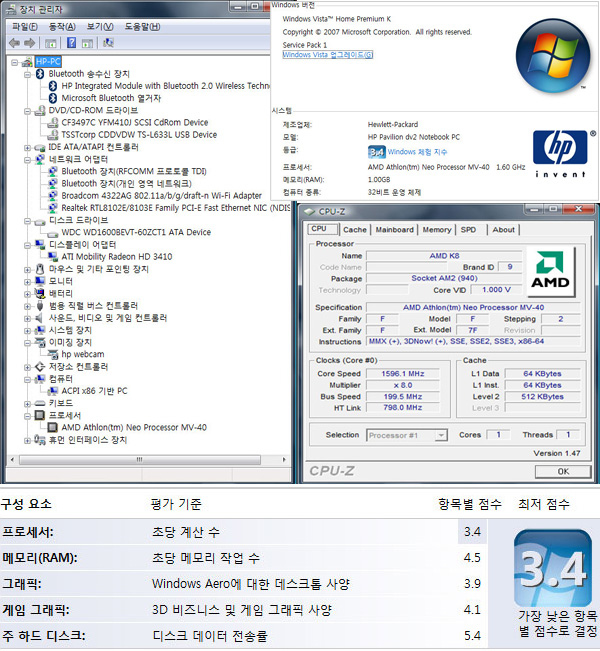Screen dimensions: 600x651
Task: Switch to the Memory tab in CPU-Z
Action: pyautogui.click(x=437, y=230)
